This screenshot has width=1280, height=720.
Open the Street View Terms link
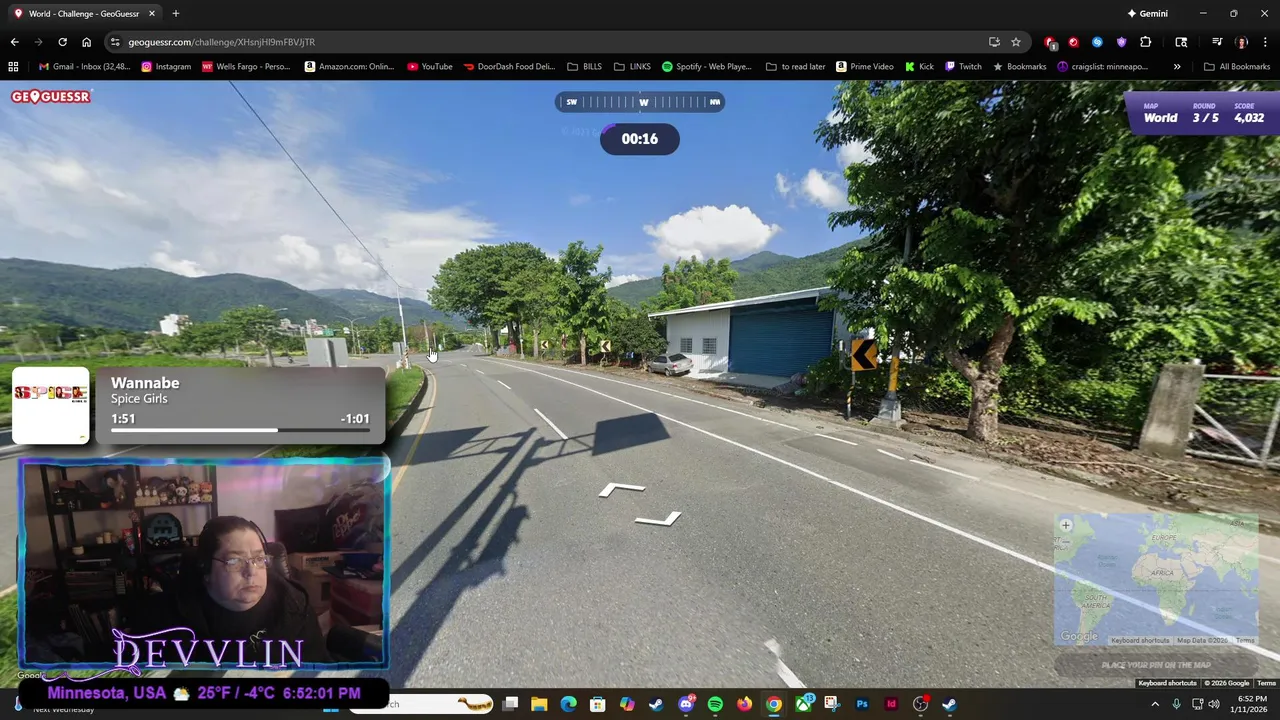(x=1266, y=683)
